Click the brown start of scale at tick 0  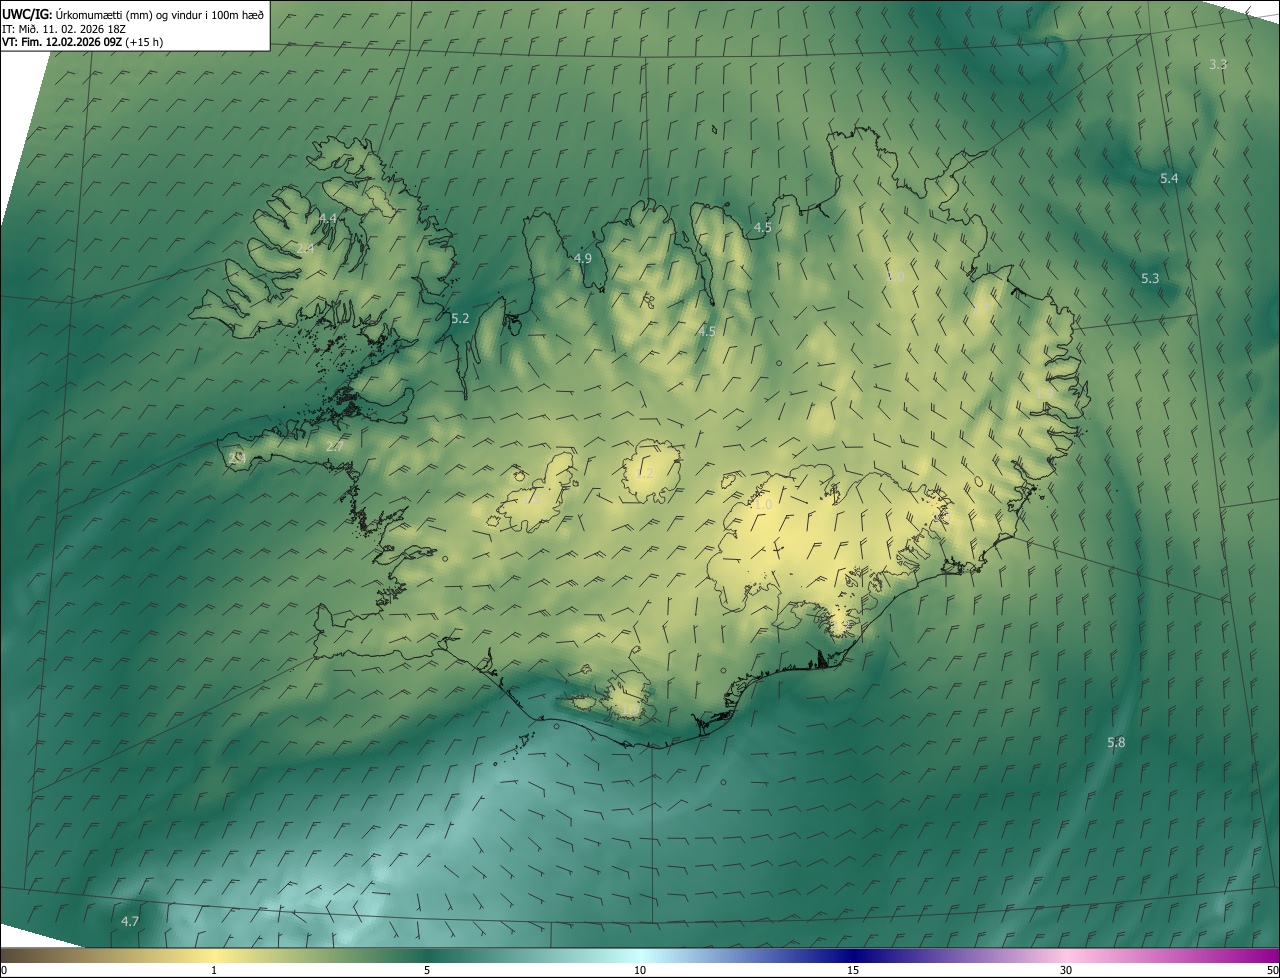tap(5, 956)
